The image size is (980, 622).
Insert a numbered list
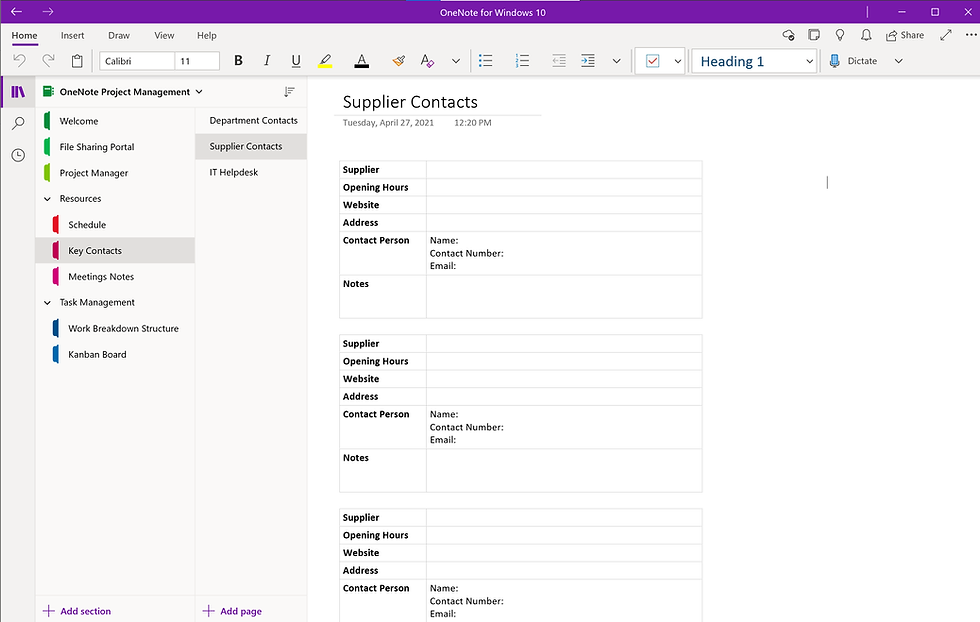click(x=522, y=61)
